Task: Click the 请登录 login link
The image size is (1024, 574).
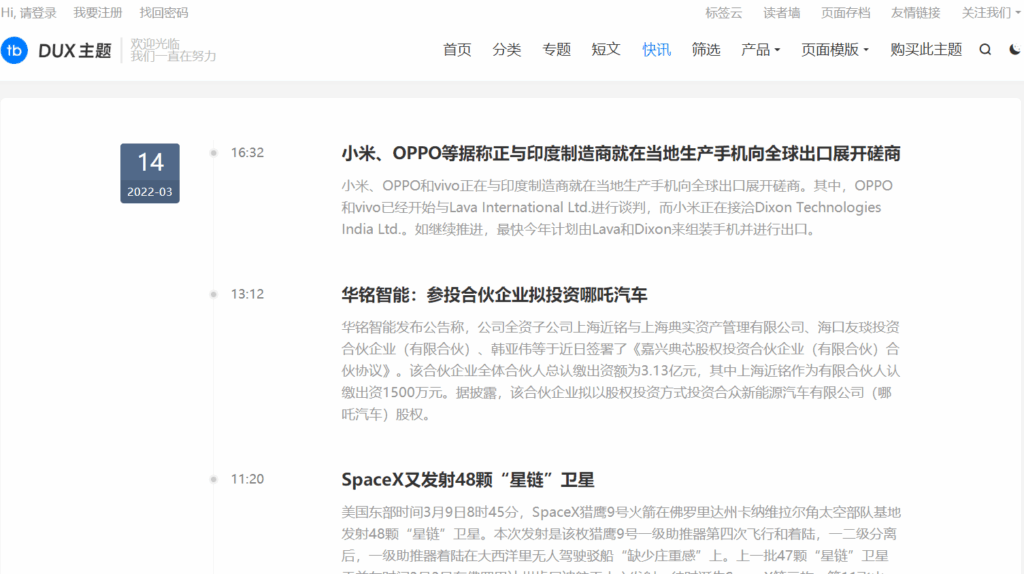Action: 38,12
